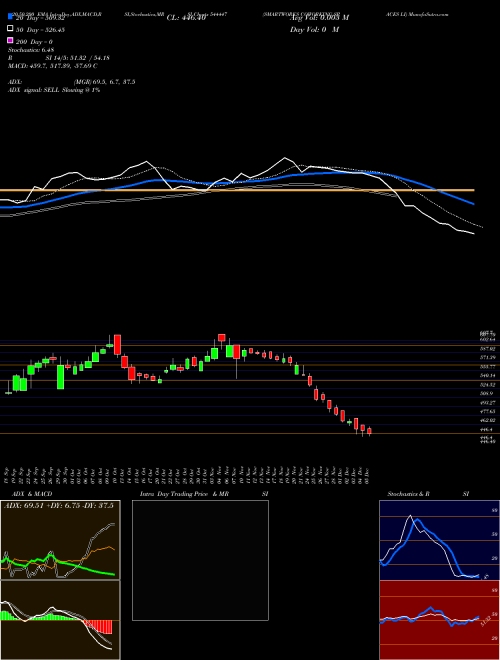Open the MACD histogram chart panel

point(60,620)
